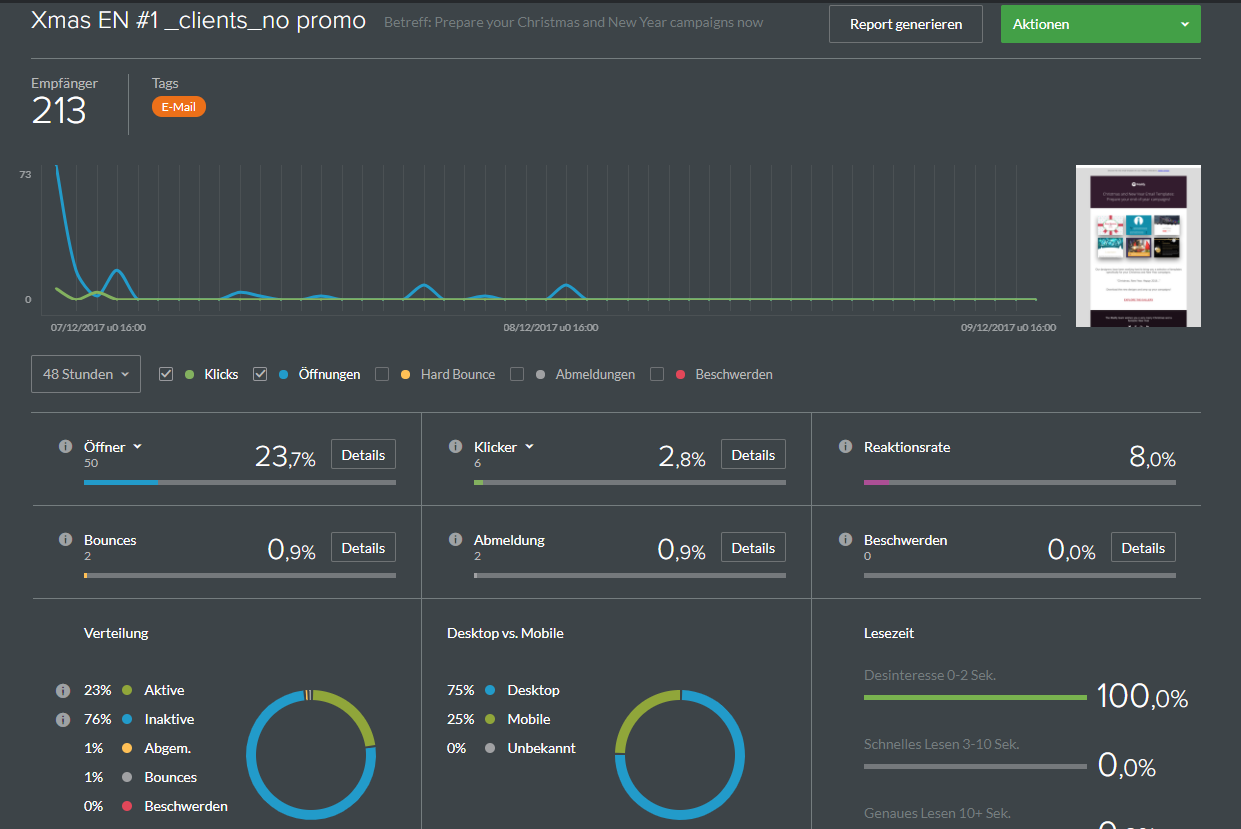Click info icon beside Inaktive

(63, 719)
